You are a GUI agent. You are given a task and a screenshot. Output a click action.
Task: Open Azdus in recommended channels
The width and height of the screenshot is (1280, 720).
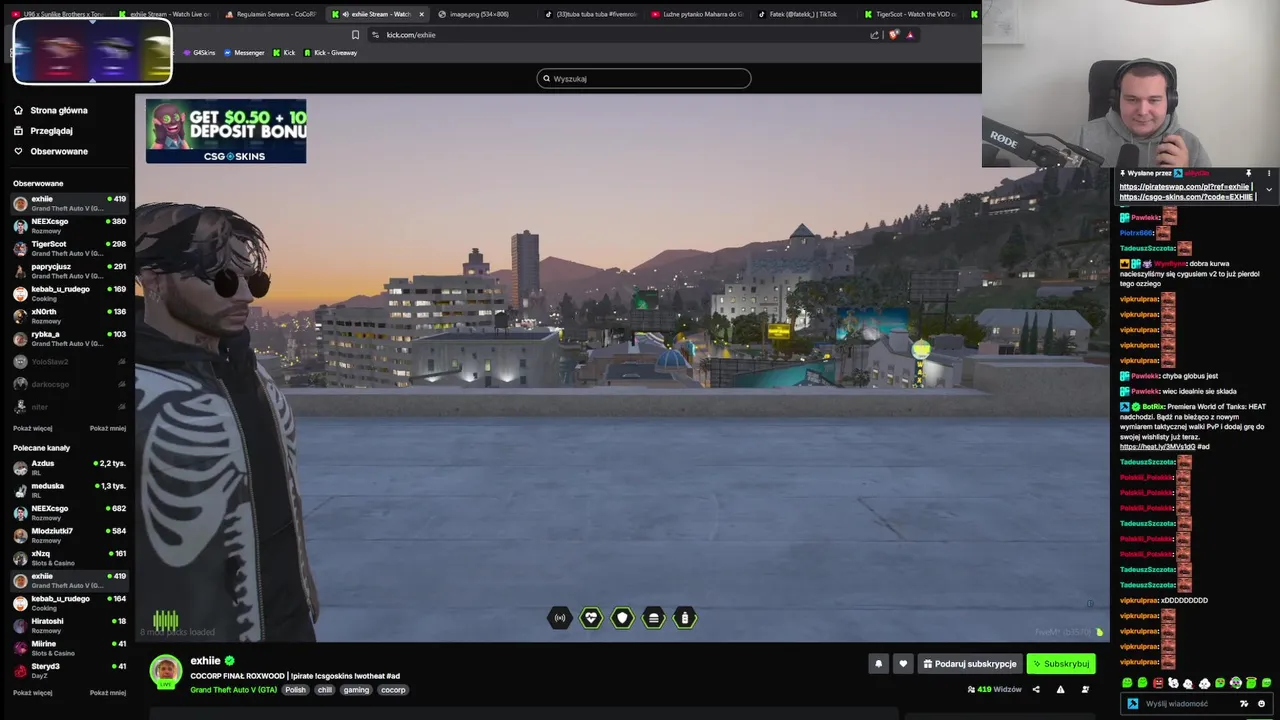point(69,468)
